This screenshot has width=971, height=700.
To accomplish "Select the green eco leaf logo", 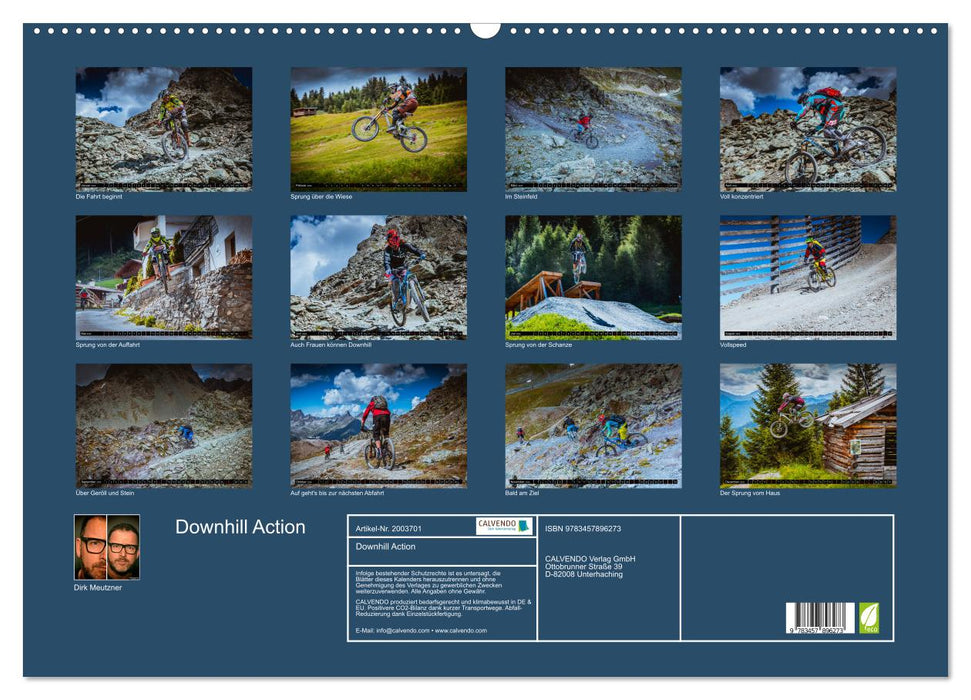I will (867, 617).
